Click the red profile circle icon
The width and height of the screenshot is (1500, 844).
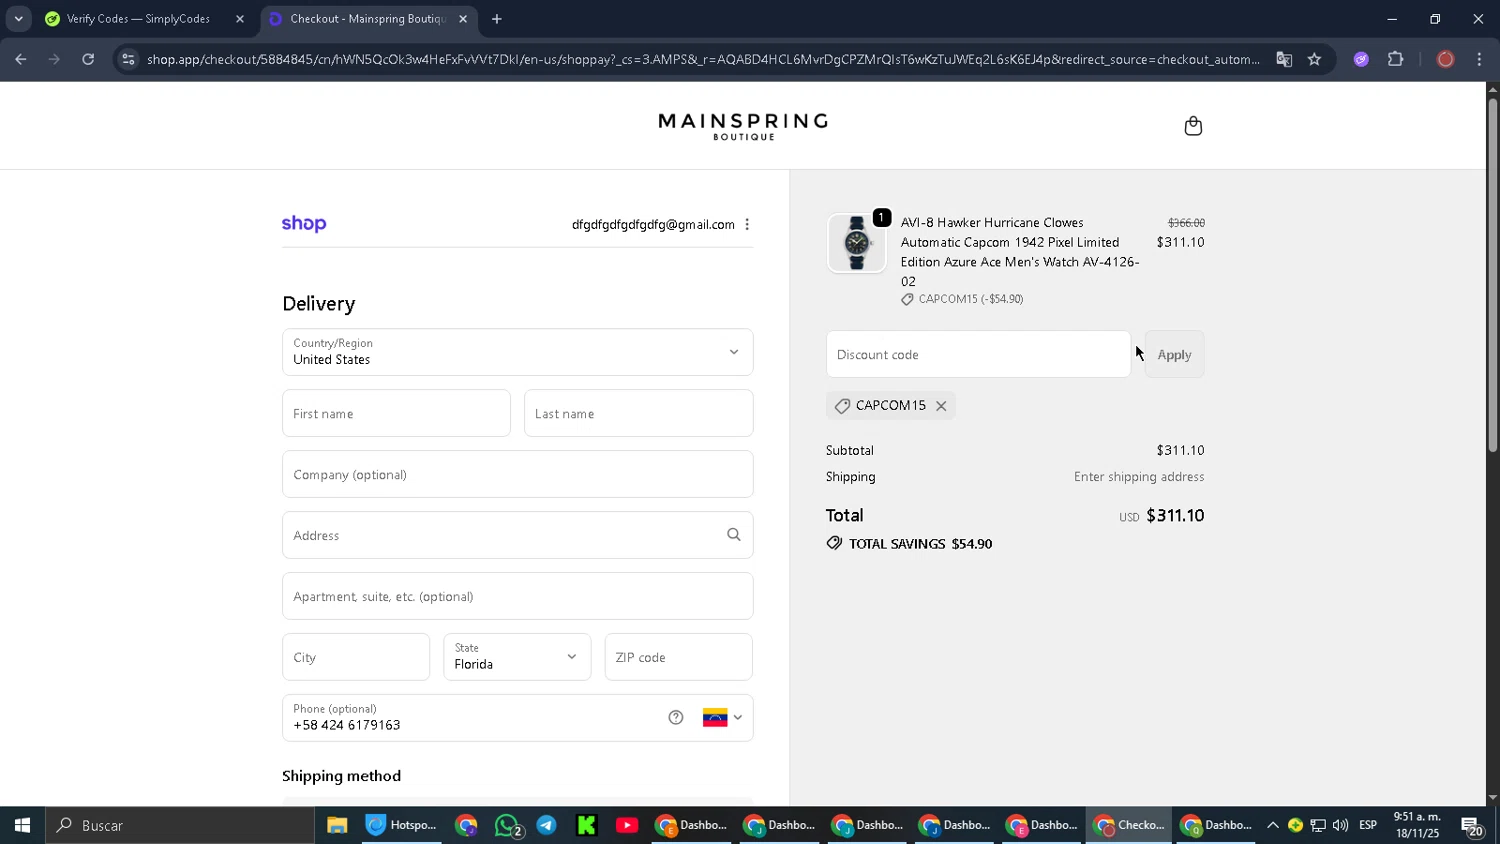pyautogui.click(x=1445, y=60)
